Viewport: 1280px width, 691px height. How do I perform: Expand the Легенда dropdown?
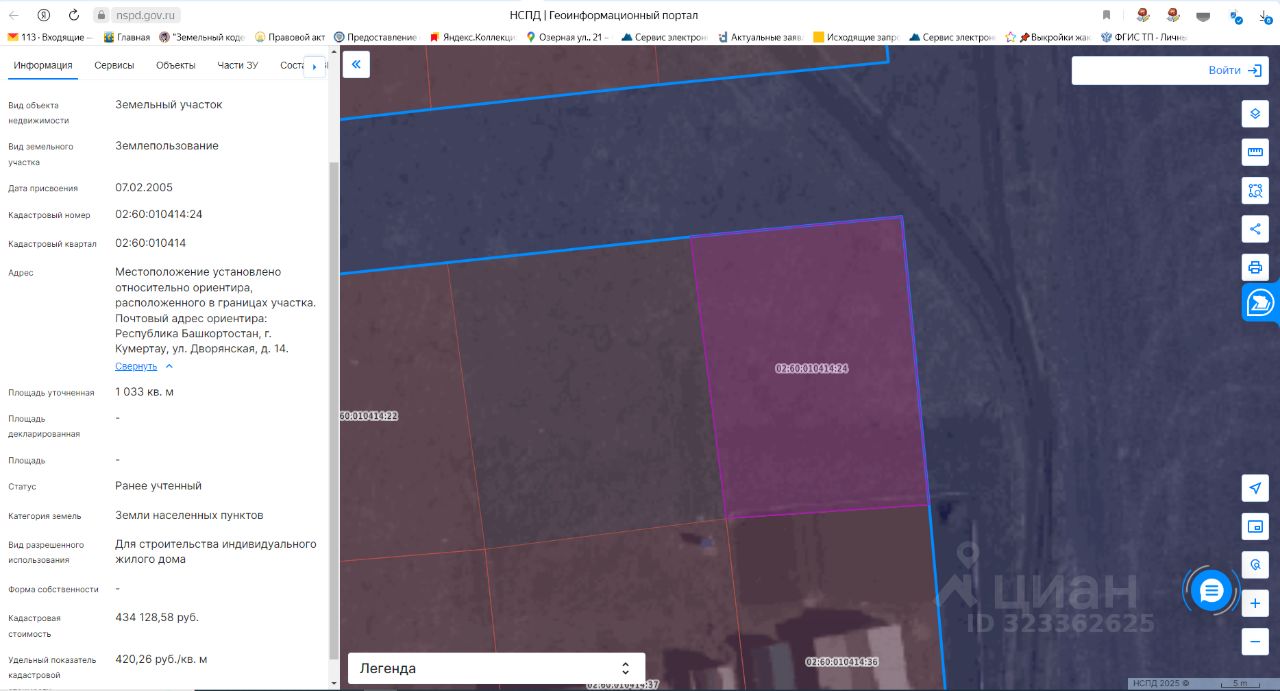pos(496,668)
